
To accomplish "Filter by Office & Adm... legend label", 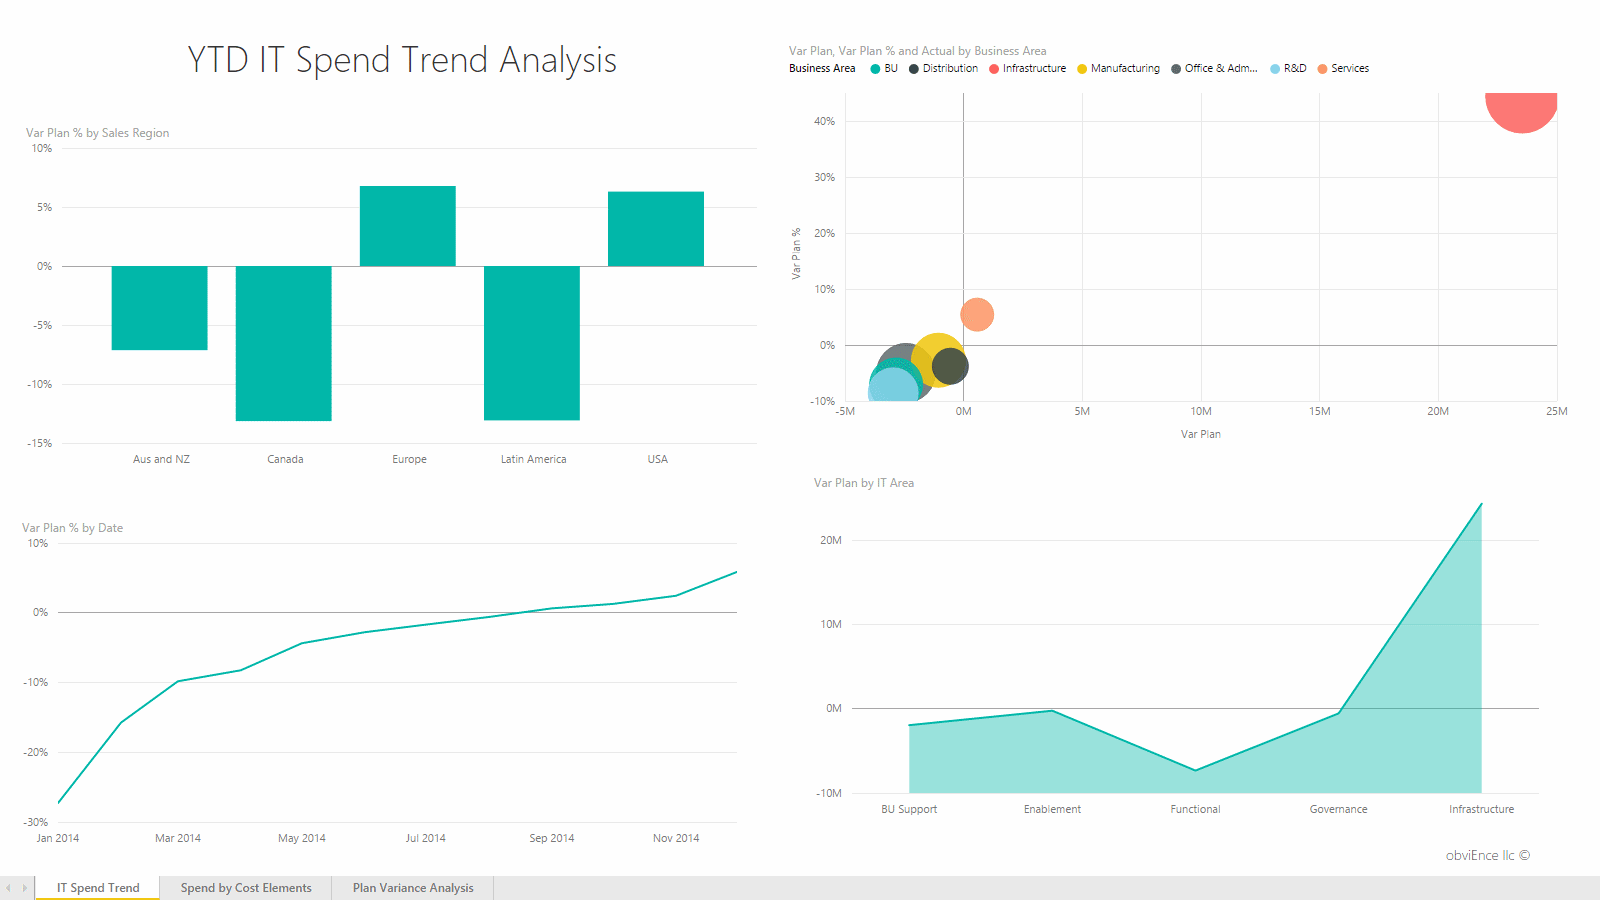I will (x=1221, y=68).
